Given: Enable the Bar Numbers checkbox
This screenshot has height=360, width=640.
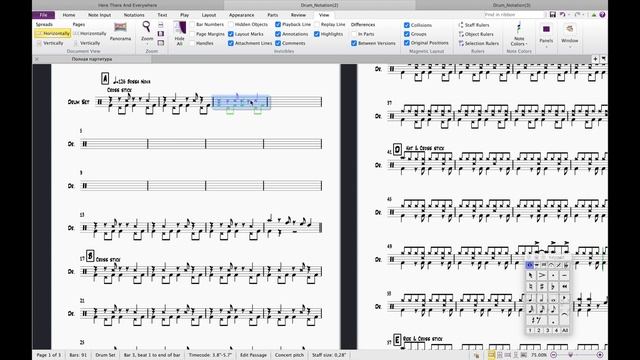Looking at the screenshot, I should tap(192, 24).
